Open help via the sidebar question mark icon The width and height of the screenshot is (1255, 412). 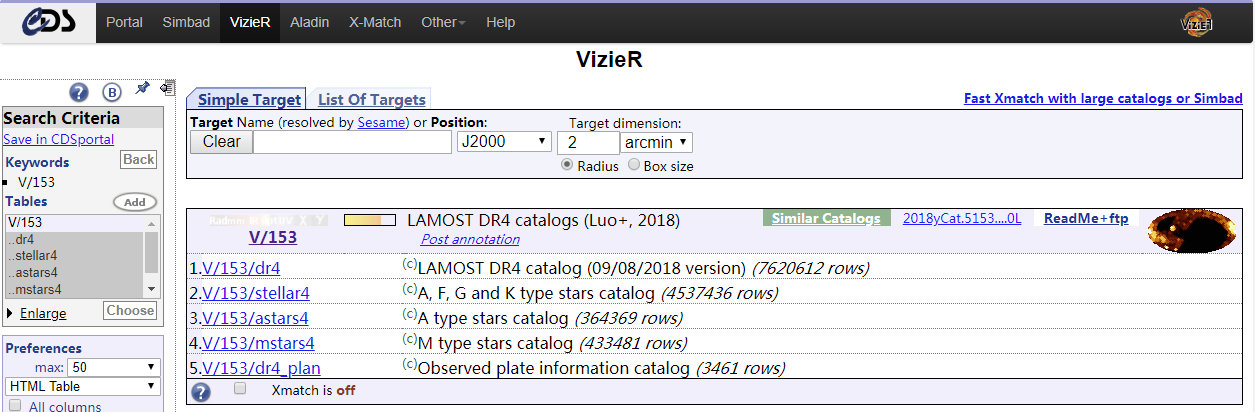tap(79, 92)
